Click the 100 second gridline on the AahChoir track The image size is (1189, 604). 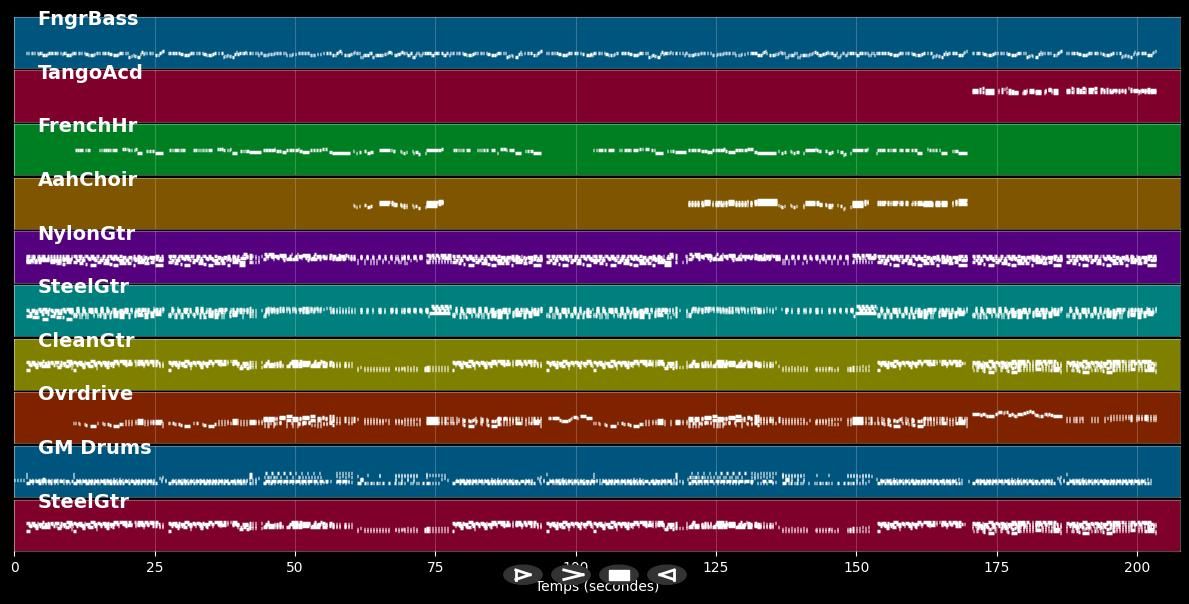[576, 204]
